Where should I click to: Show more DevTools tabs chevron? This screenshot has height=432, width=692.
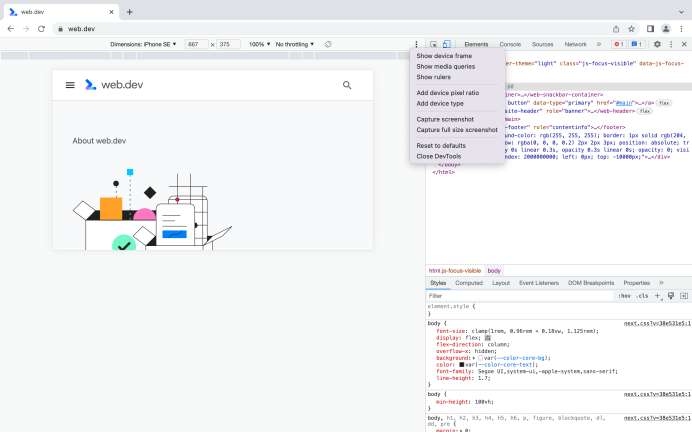[x=599, y=44]
